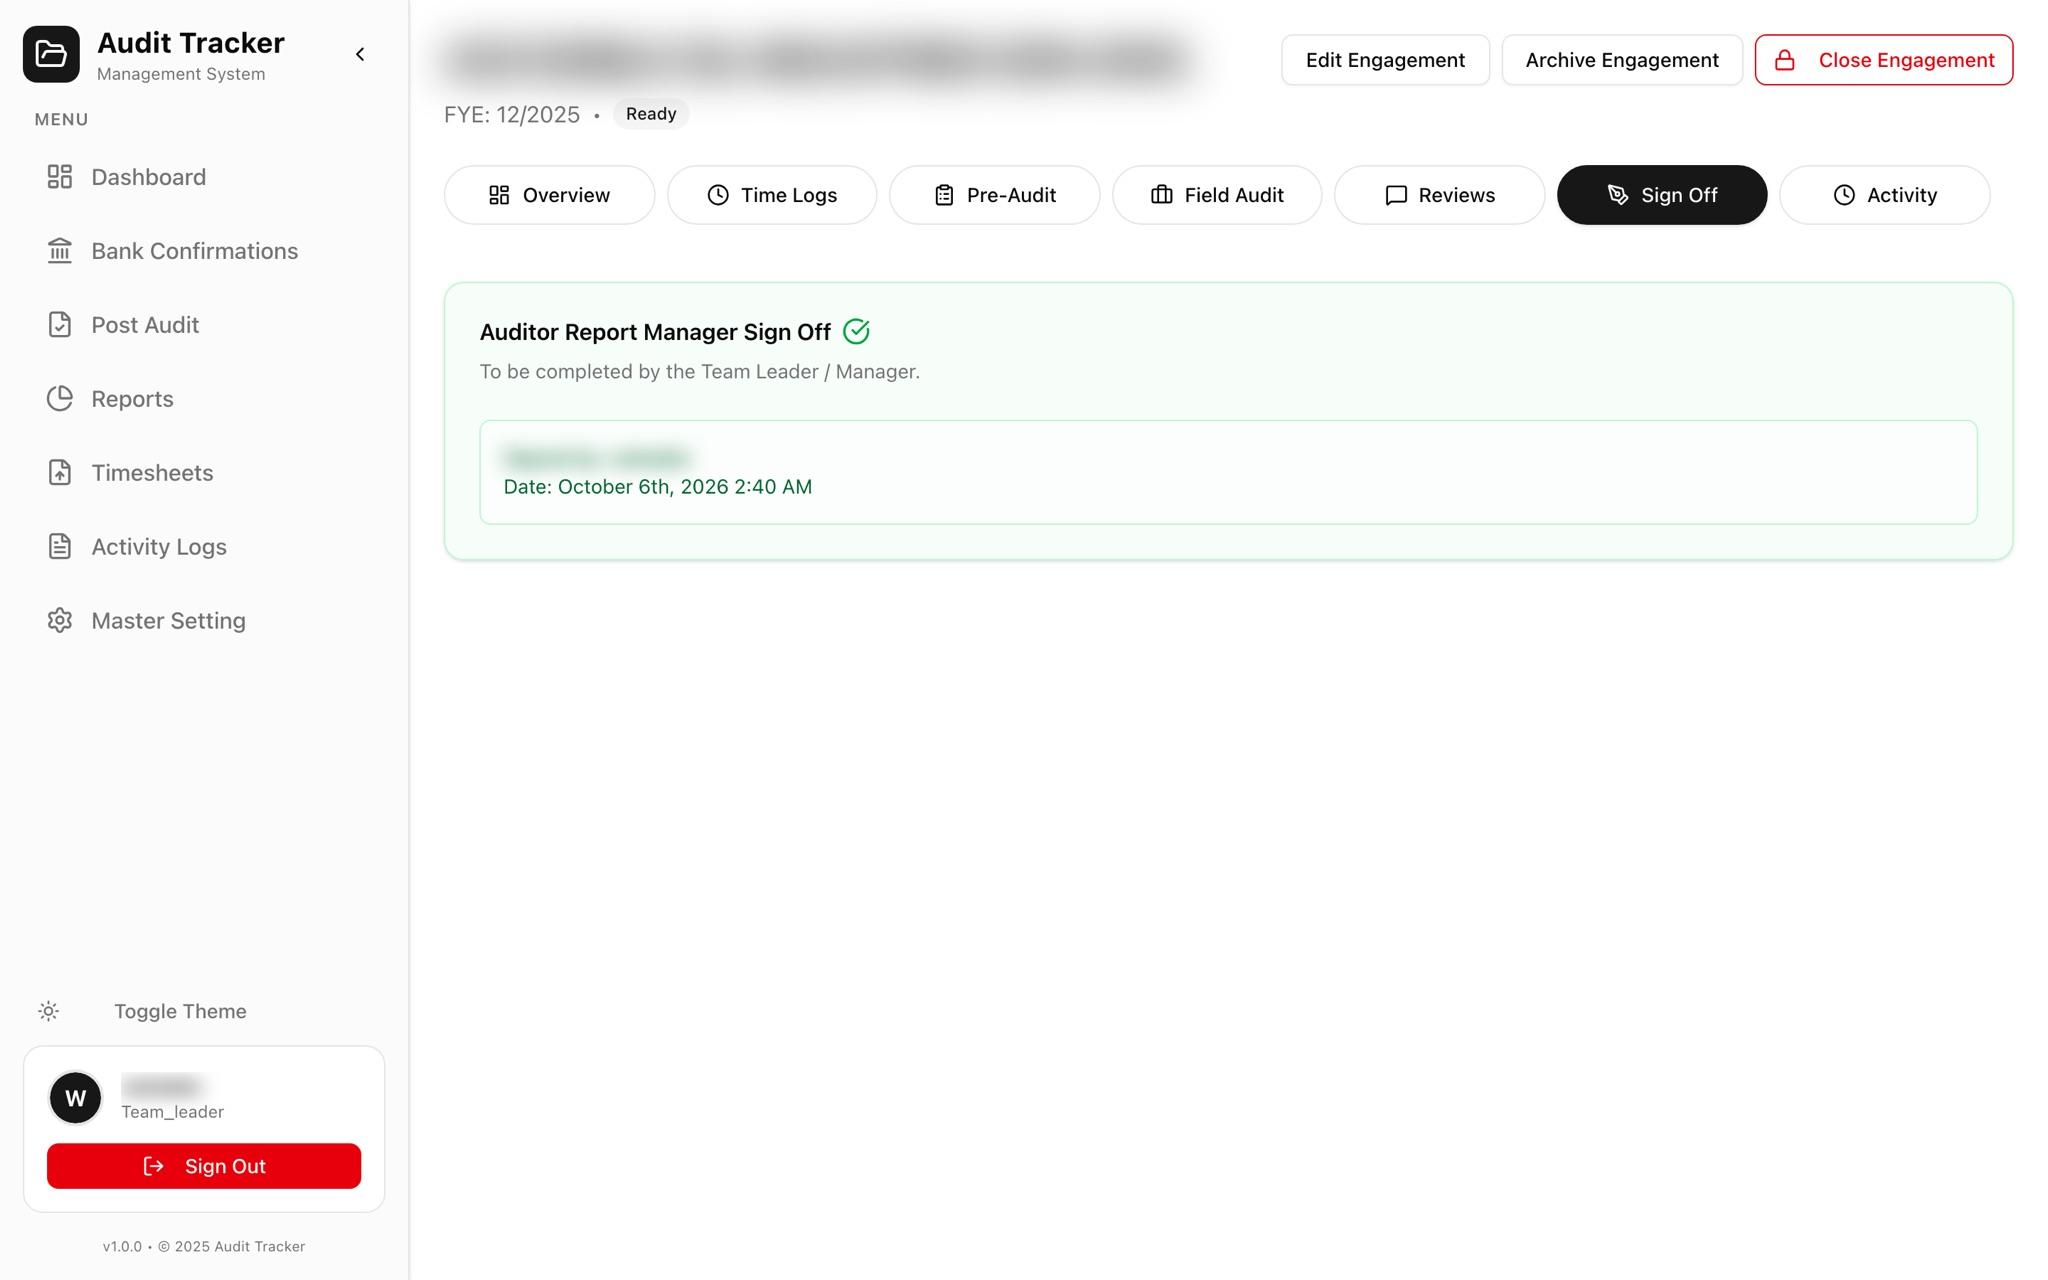The width and height of the screenshot is (2048, 1280).
Task: Collapse the sidebar with the chevron arrow
Action: 360,54
